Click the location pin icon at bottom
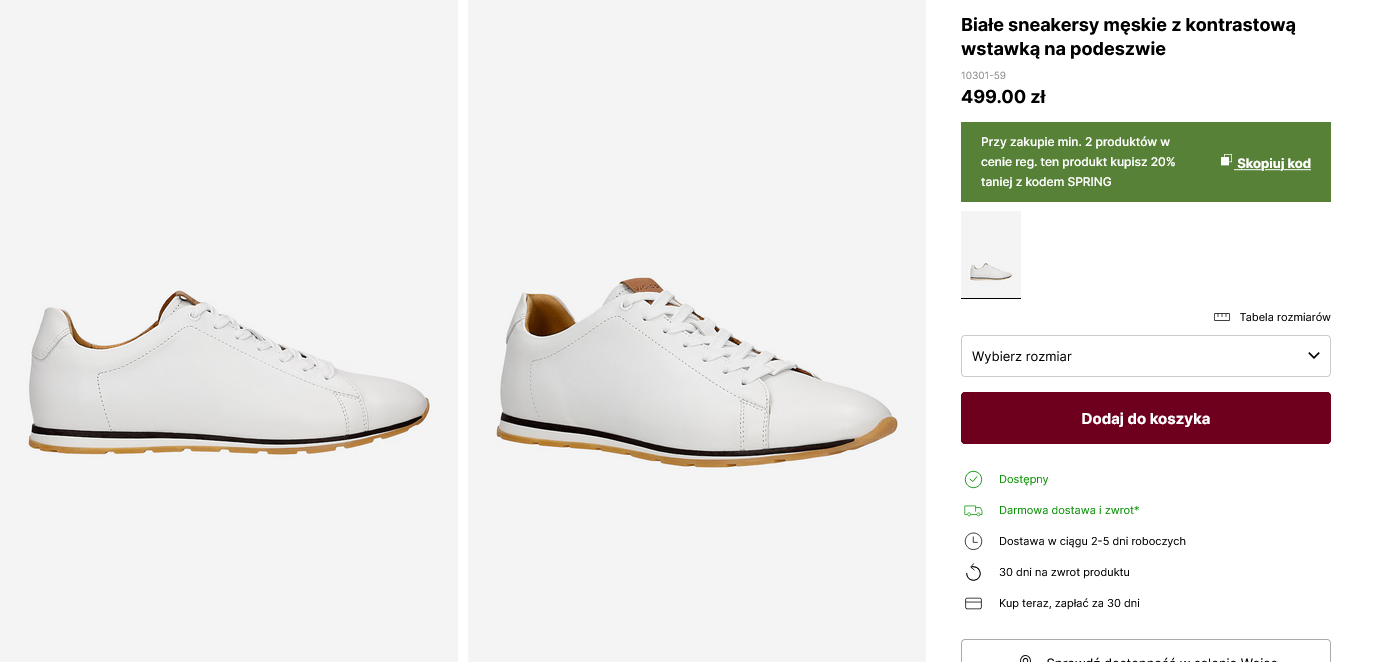Image resolution: width=1392 pixels, height=662 pixels. click(1025, 659)
